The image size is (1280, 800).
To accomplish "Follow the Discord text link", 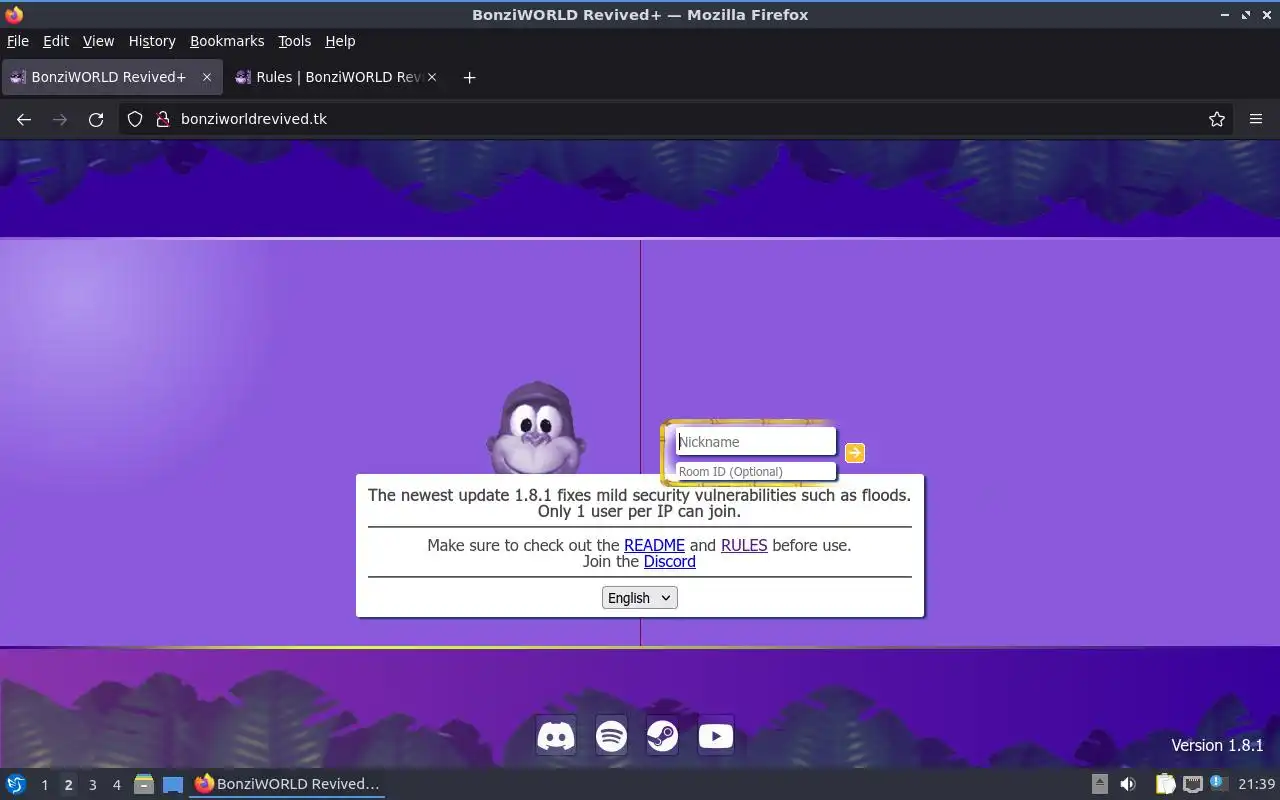I will [x=669, y=561].
